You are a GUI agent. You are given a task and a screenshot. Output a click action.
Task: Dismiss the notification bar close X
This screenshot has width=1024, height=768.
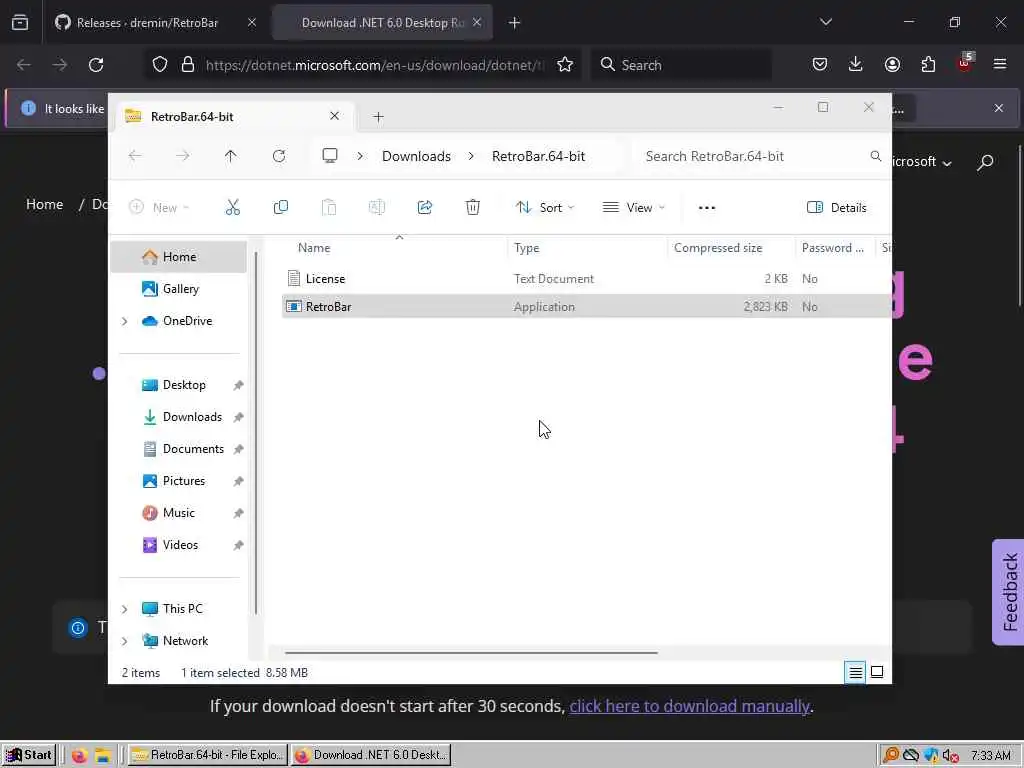[x=999, y=108]
